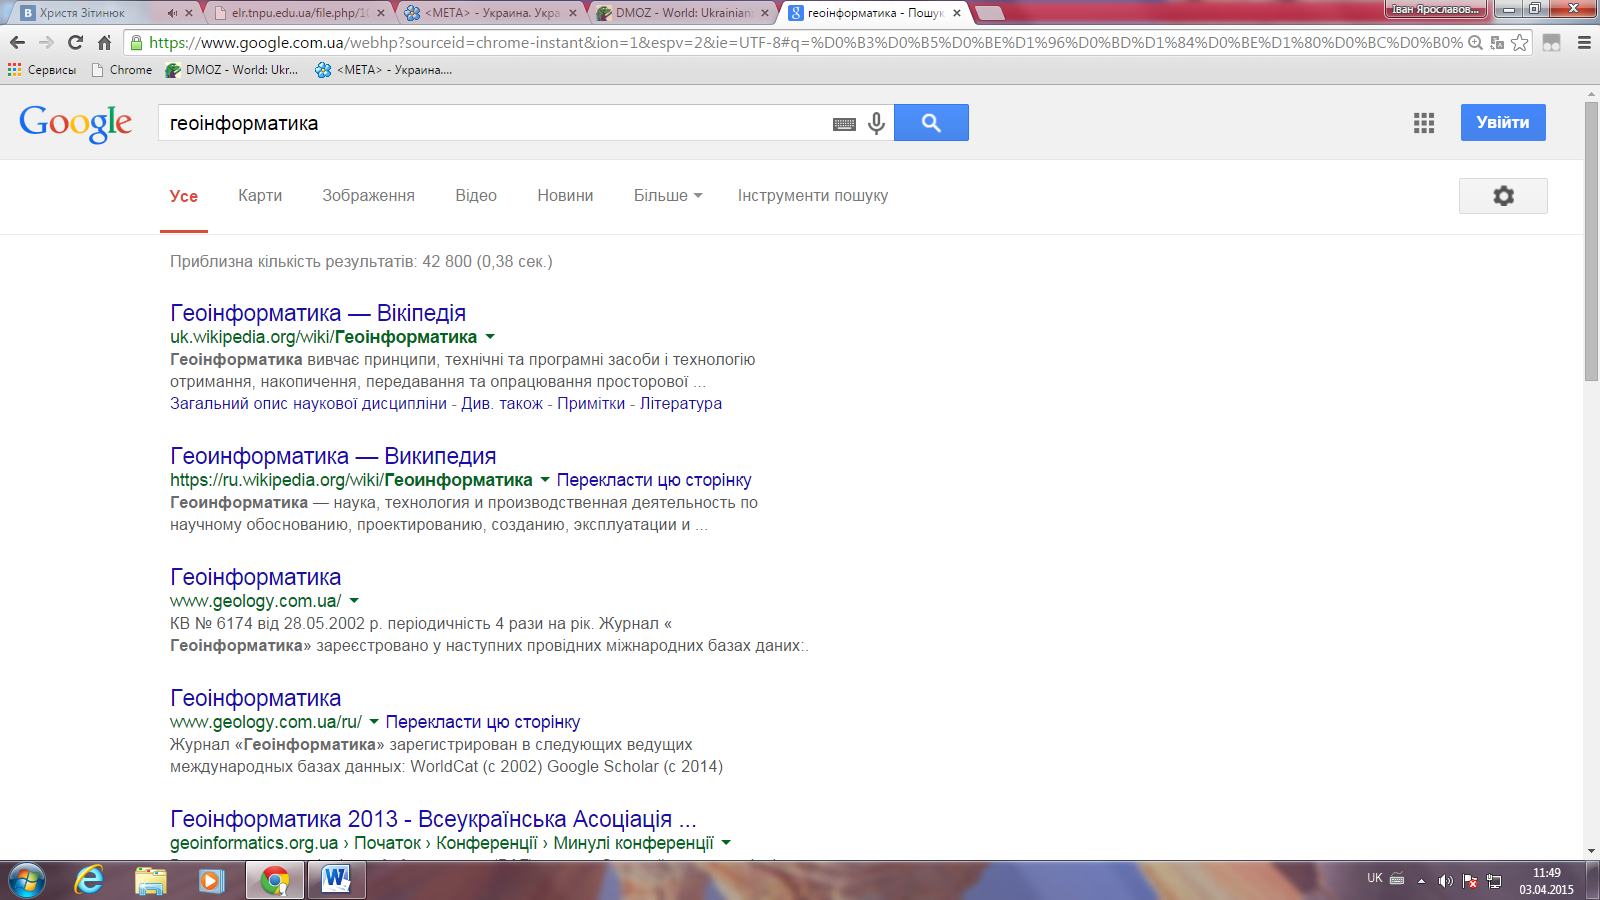Open Загальний опис наукової дисципліни sitelink
Image resolution: width=1600 pixels, height=900 pixels.
pyautogui.click(x=308, y=404)
